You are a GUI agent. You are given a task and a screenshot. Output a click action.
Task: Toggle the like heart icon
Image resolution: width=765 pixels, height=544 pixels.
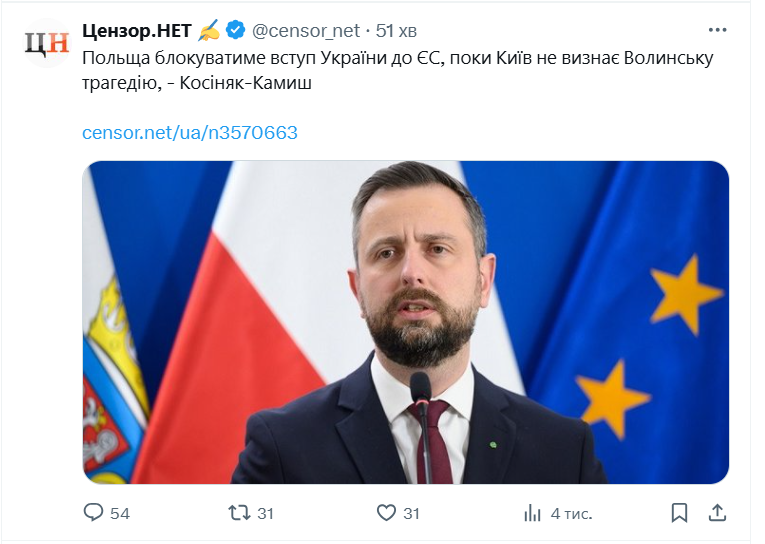386,513
